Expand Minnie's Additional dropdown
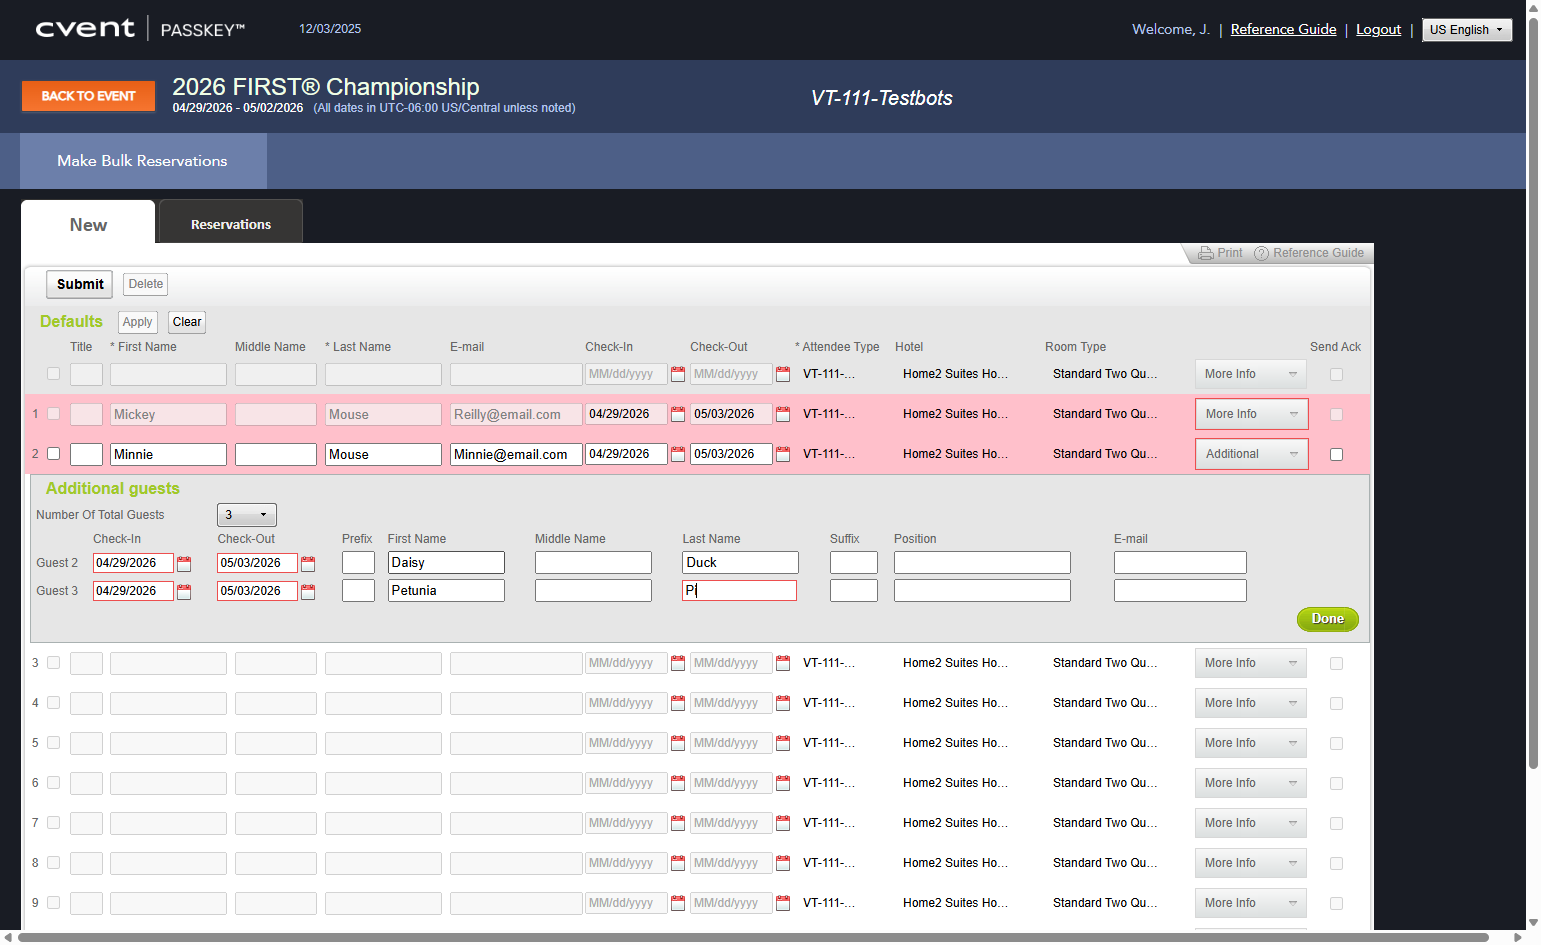Image resolution: width=1541 pixels, height=945 pixels. point(1251,454)
